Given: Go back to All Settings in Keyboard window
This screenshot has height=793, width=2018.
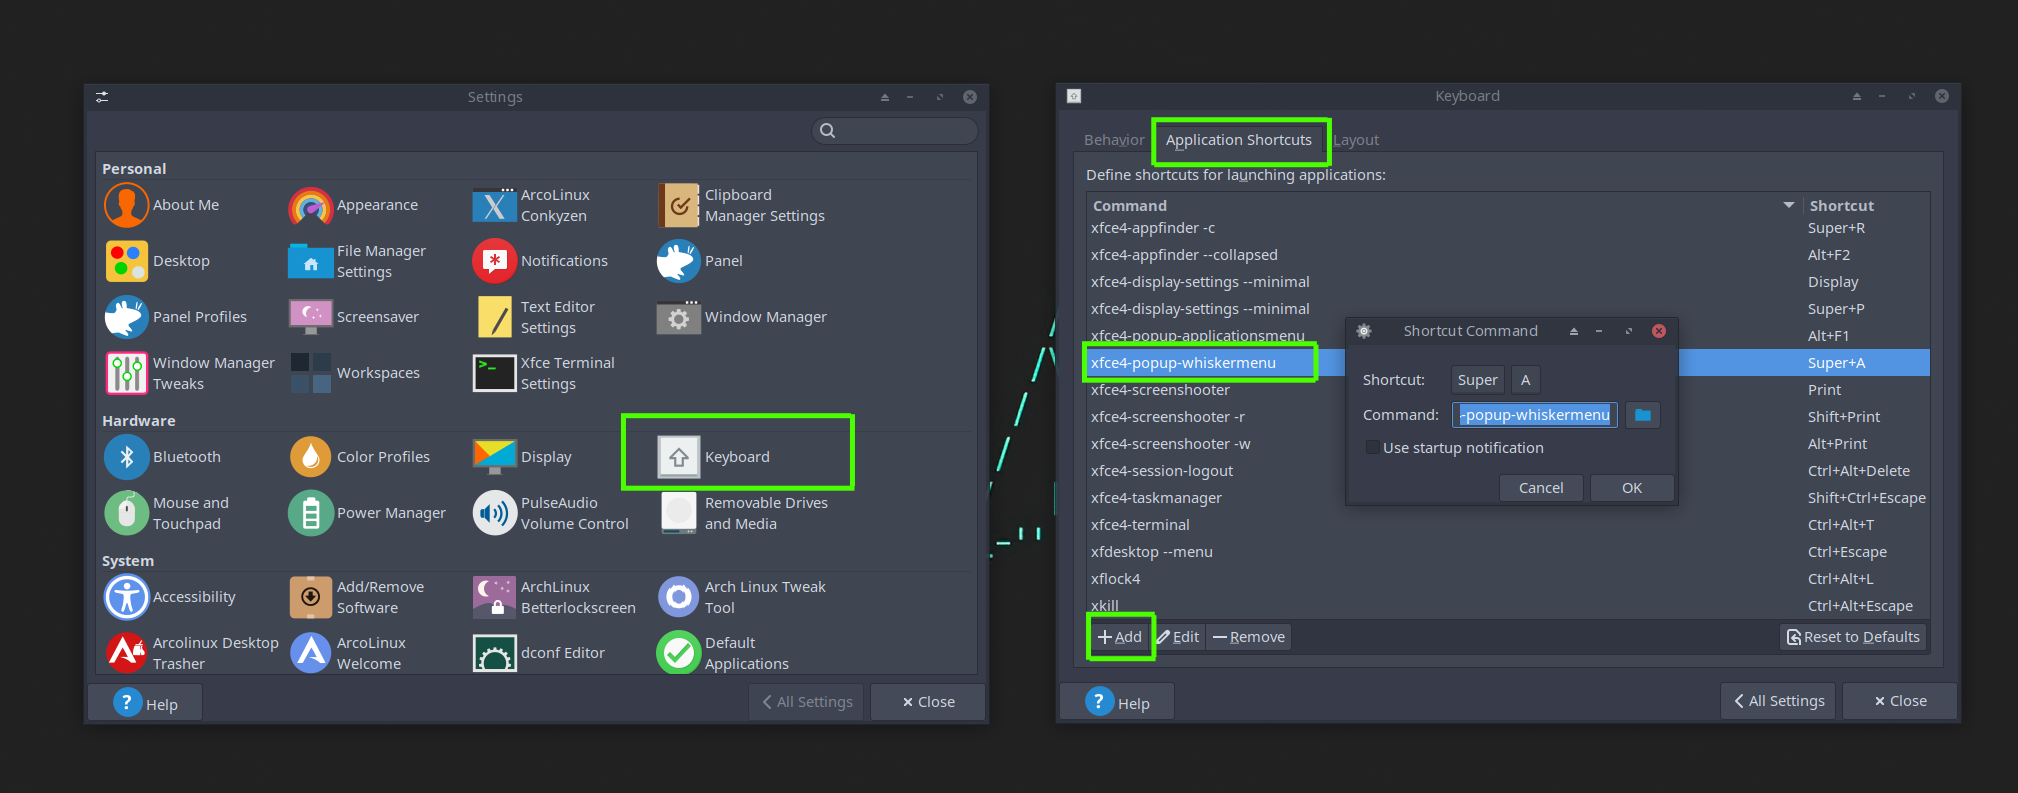Looking at the screenshot, I should click(1780, 701).
